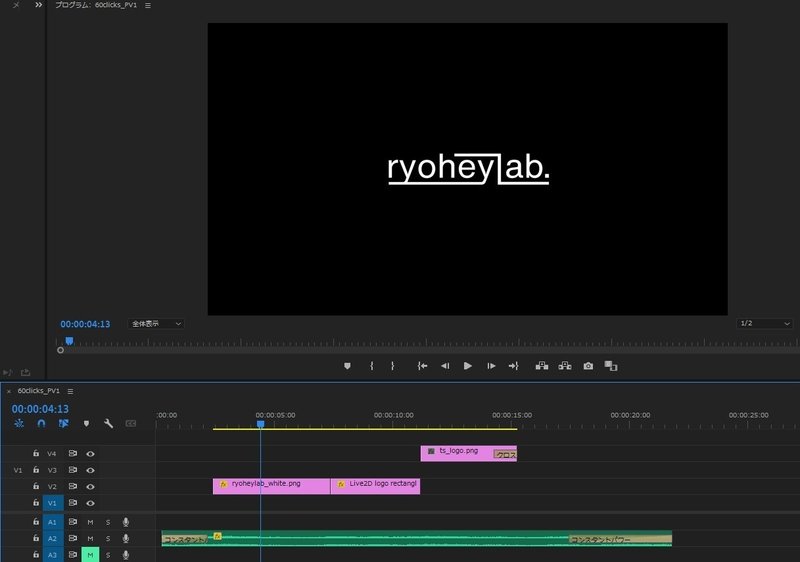Image resolution: width=800 pixels, height=562 pixels.
Task: Click the Program monitor playhead scrubber
Action: 69,341
